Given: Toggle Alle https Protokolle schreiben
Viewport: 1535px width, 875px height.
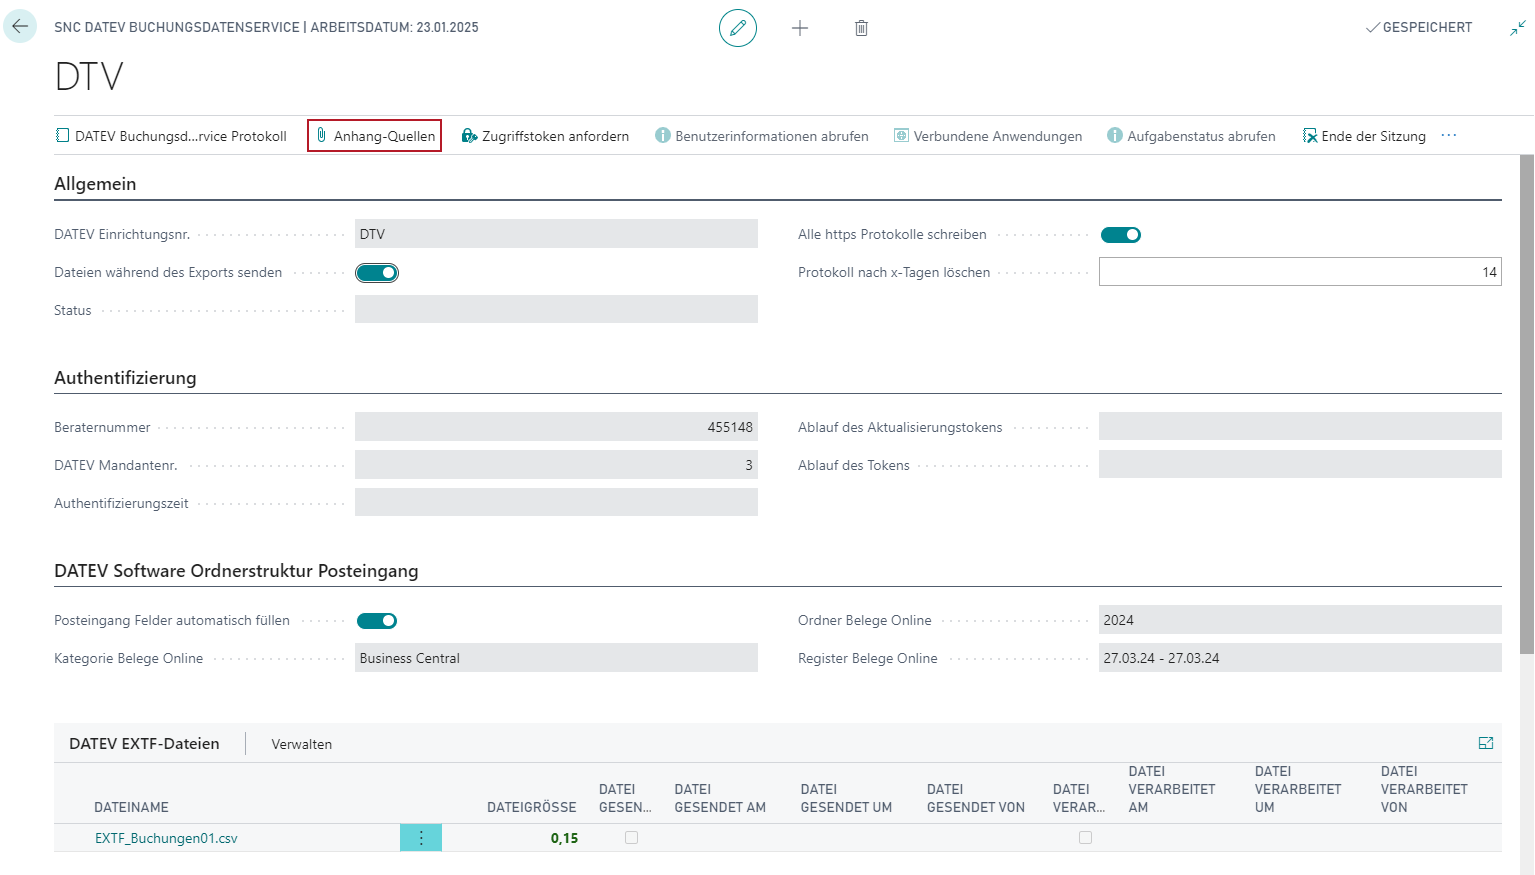Looking at the screenshot, I should point(1120,235).
